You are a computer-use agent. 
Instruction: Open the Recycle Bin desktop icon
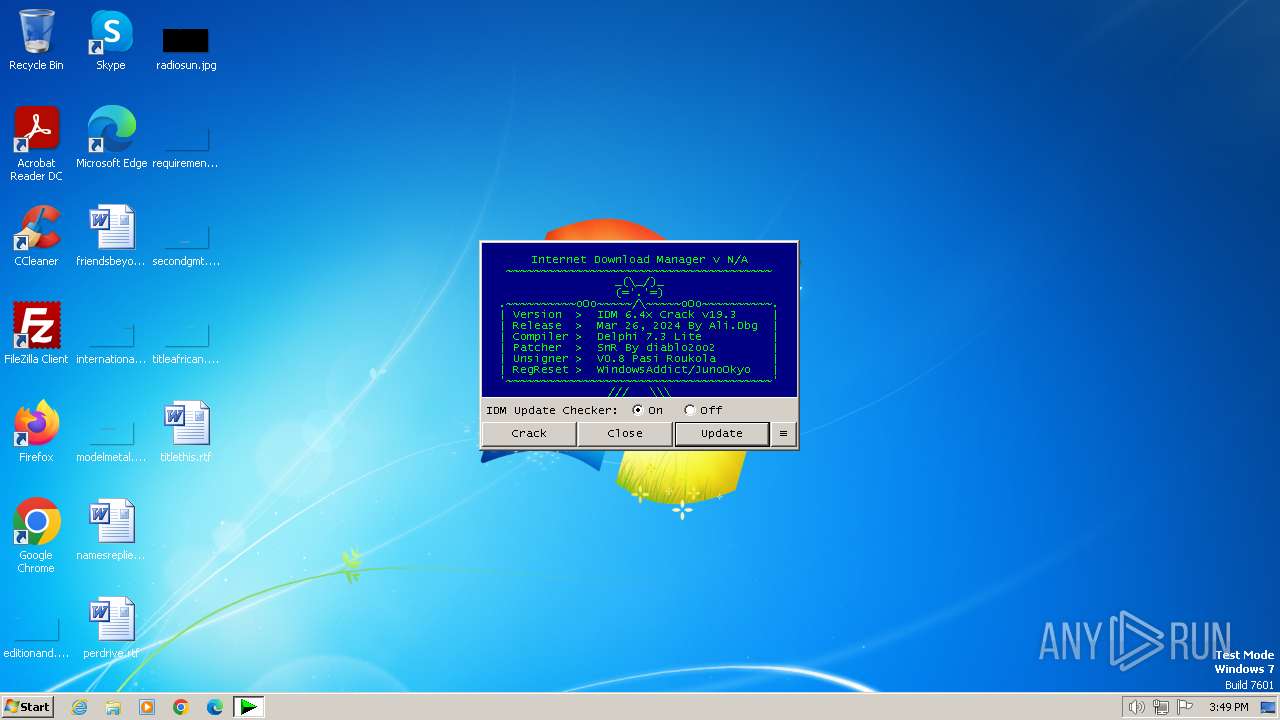(36, 40)
